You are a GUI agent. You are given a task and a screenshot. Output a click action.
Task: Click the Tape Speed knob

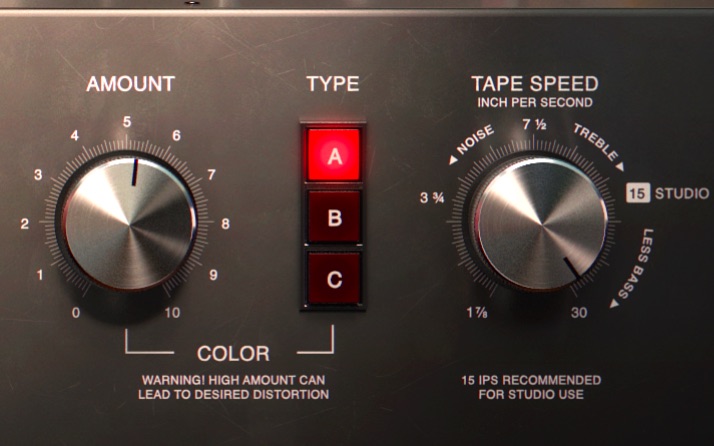click(x=542, y=224)
